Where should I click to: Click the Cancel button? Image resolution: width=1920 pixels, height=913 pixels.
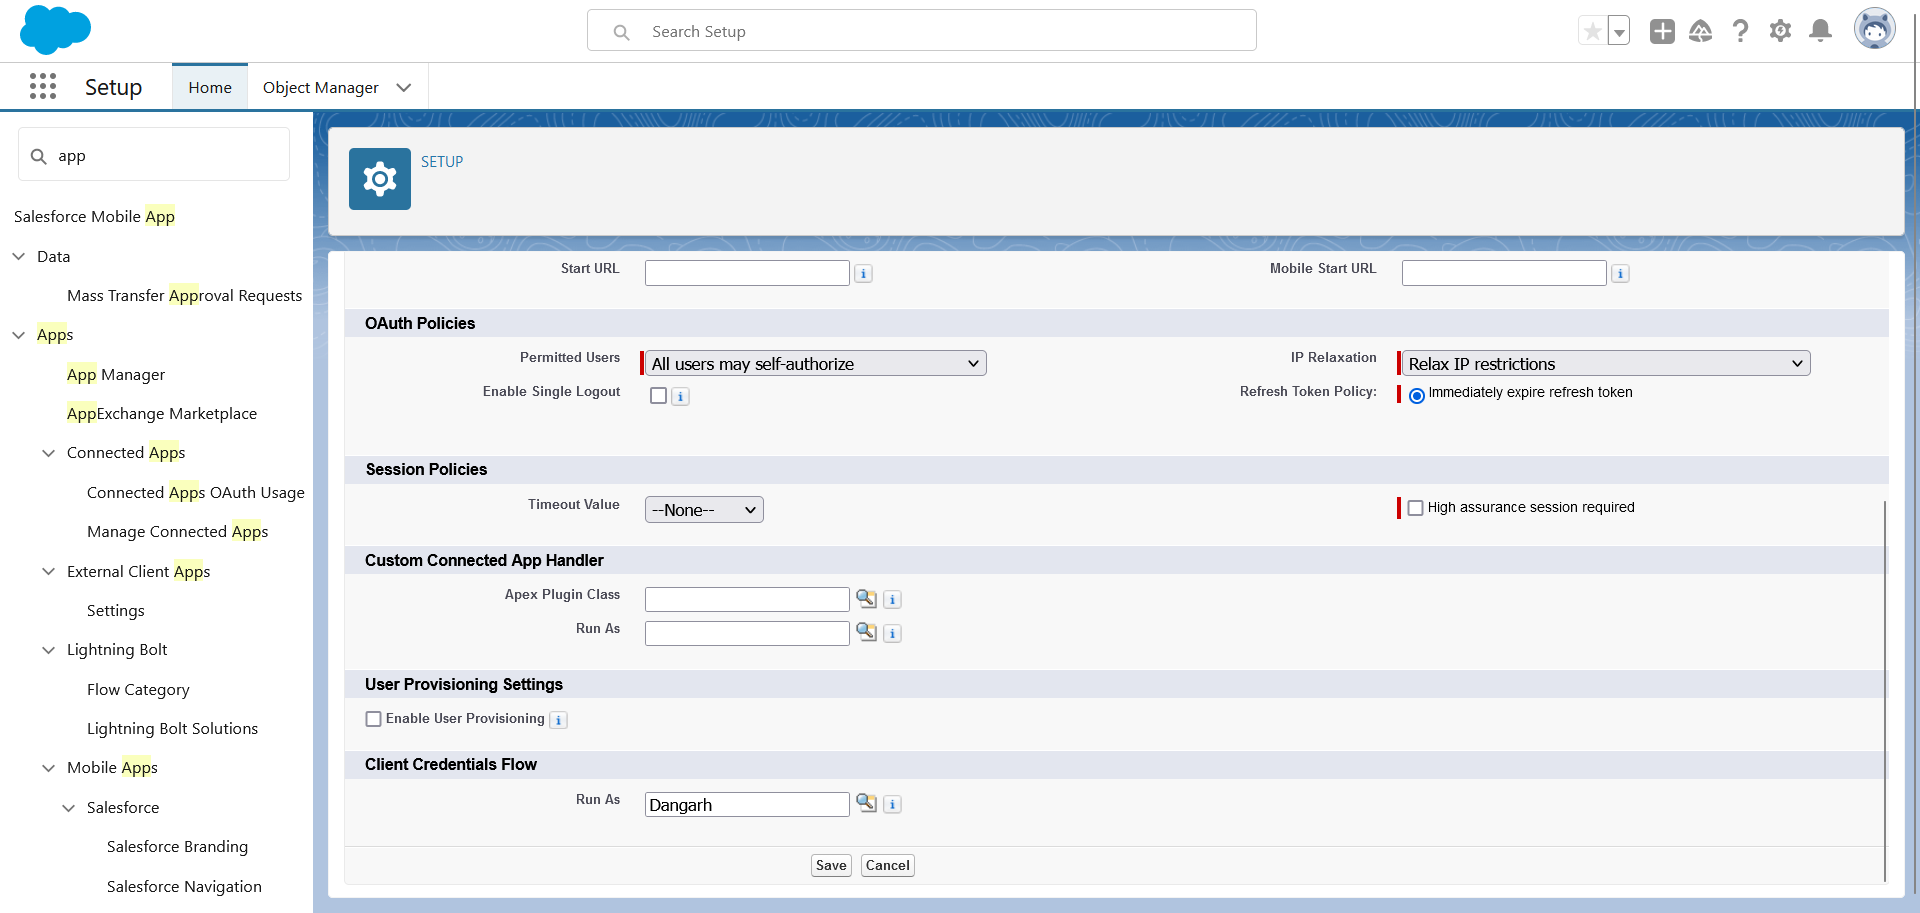(887, 866)
